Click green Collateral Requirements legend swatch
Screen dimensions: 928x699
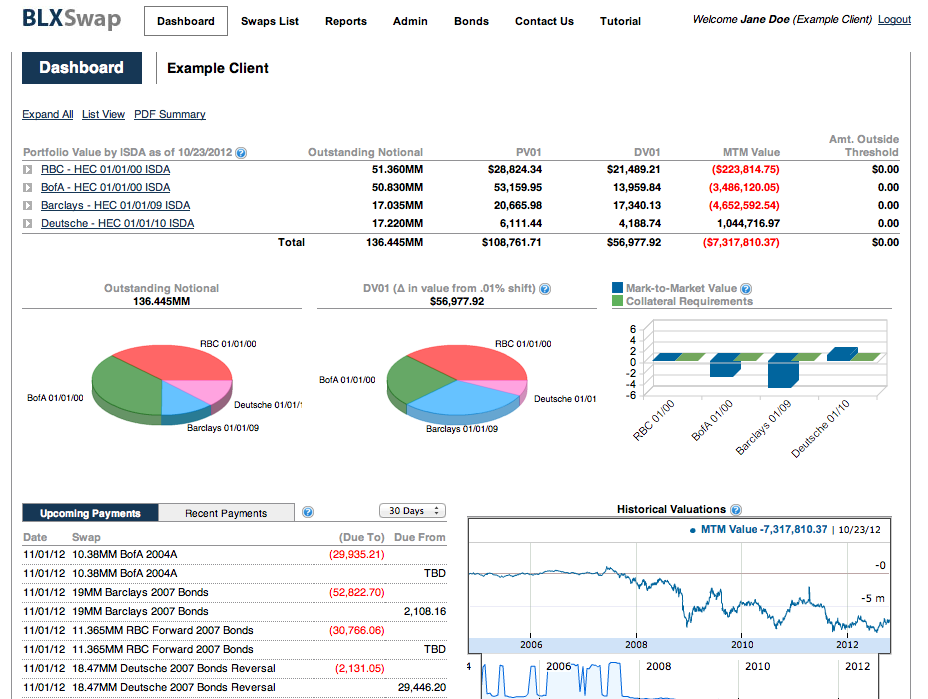coord(618,301)
